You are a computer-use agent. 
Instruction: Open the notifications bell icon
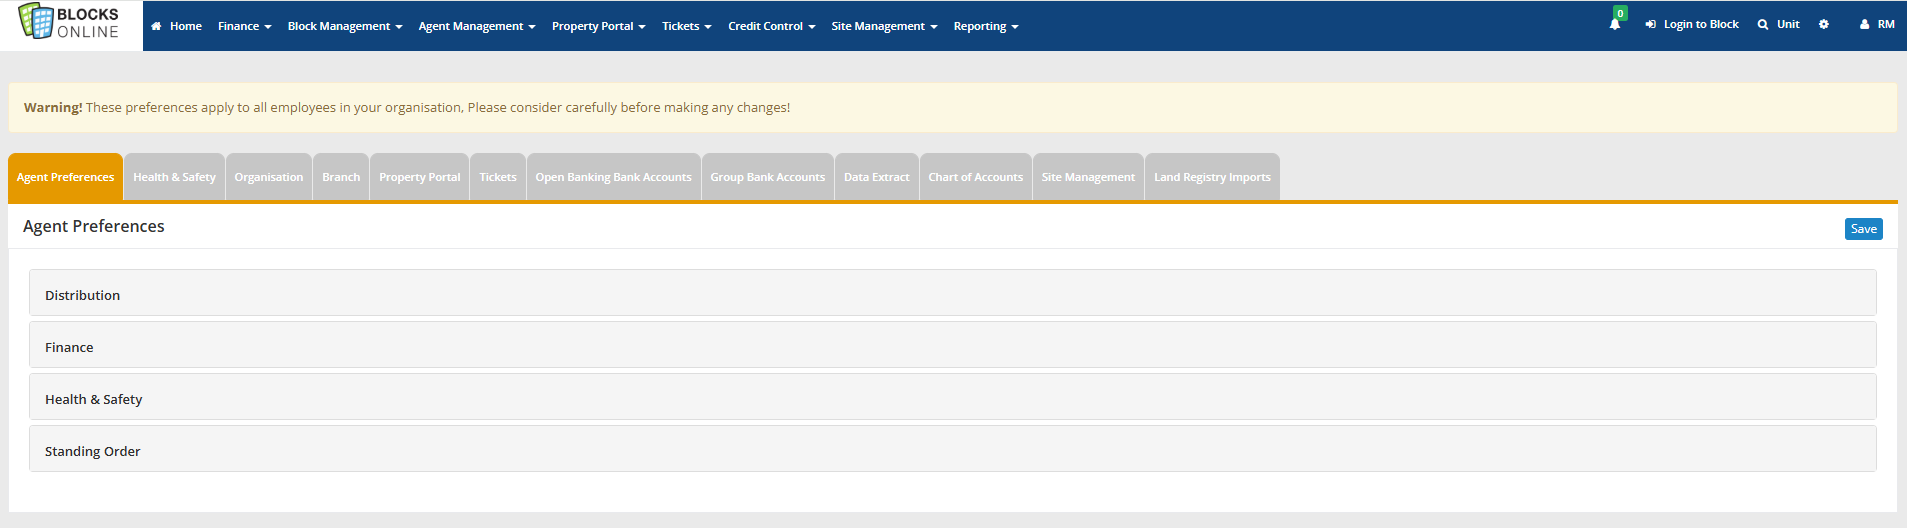1614,25
